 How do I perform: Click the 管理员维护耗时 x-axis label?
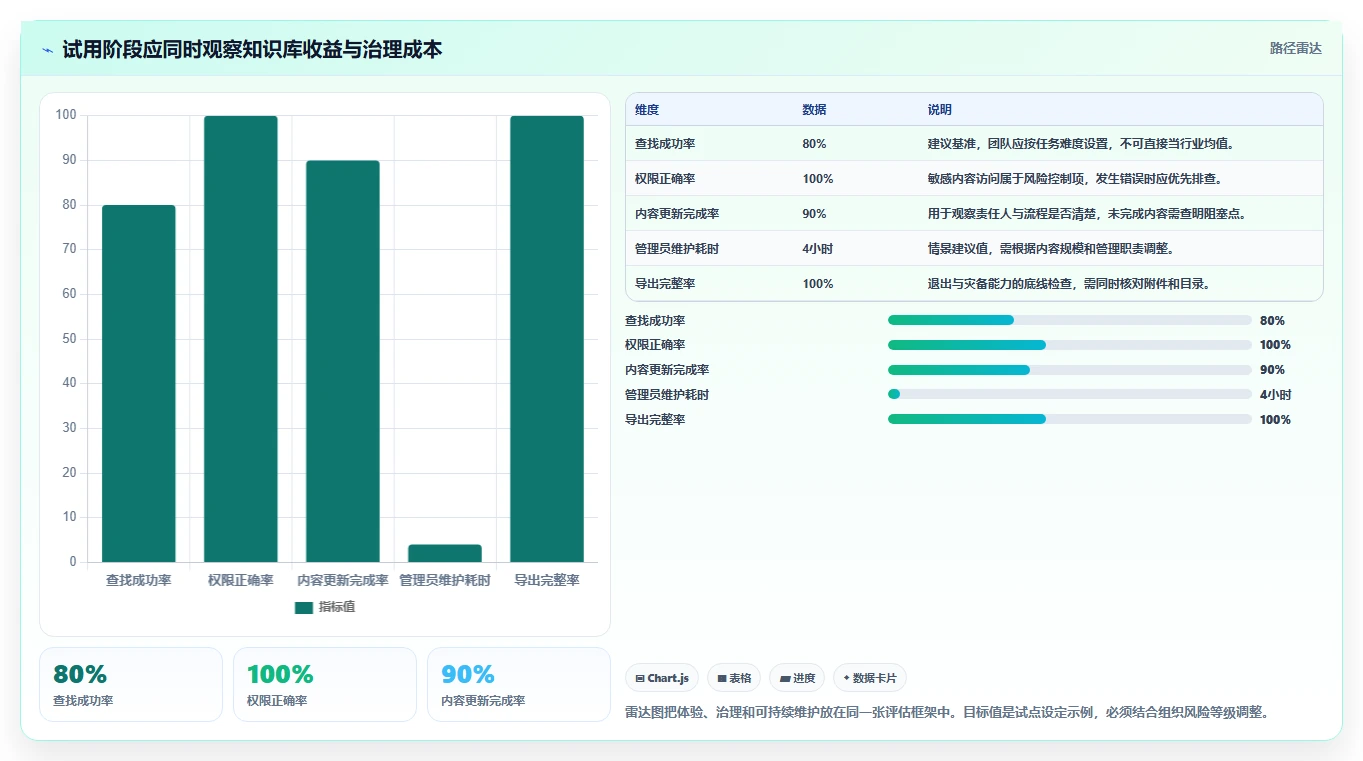click(x=445, y=580)
